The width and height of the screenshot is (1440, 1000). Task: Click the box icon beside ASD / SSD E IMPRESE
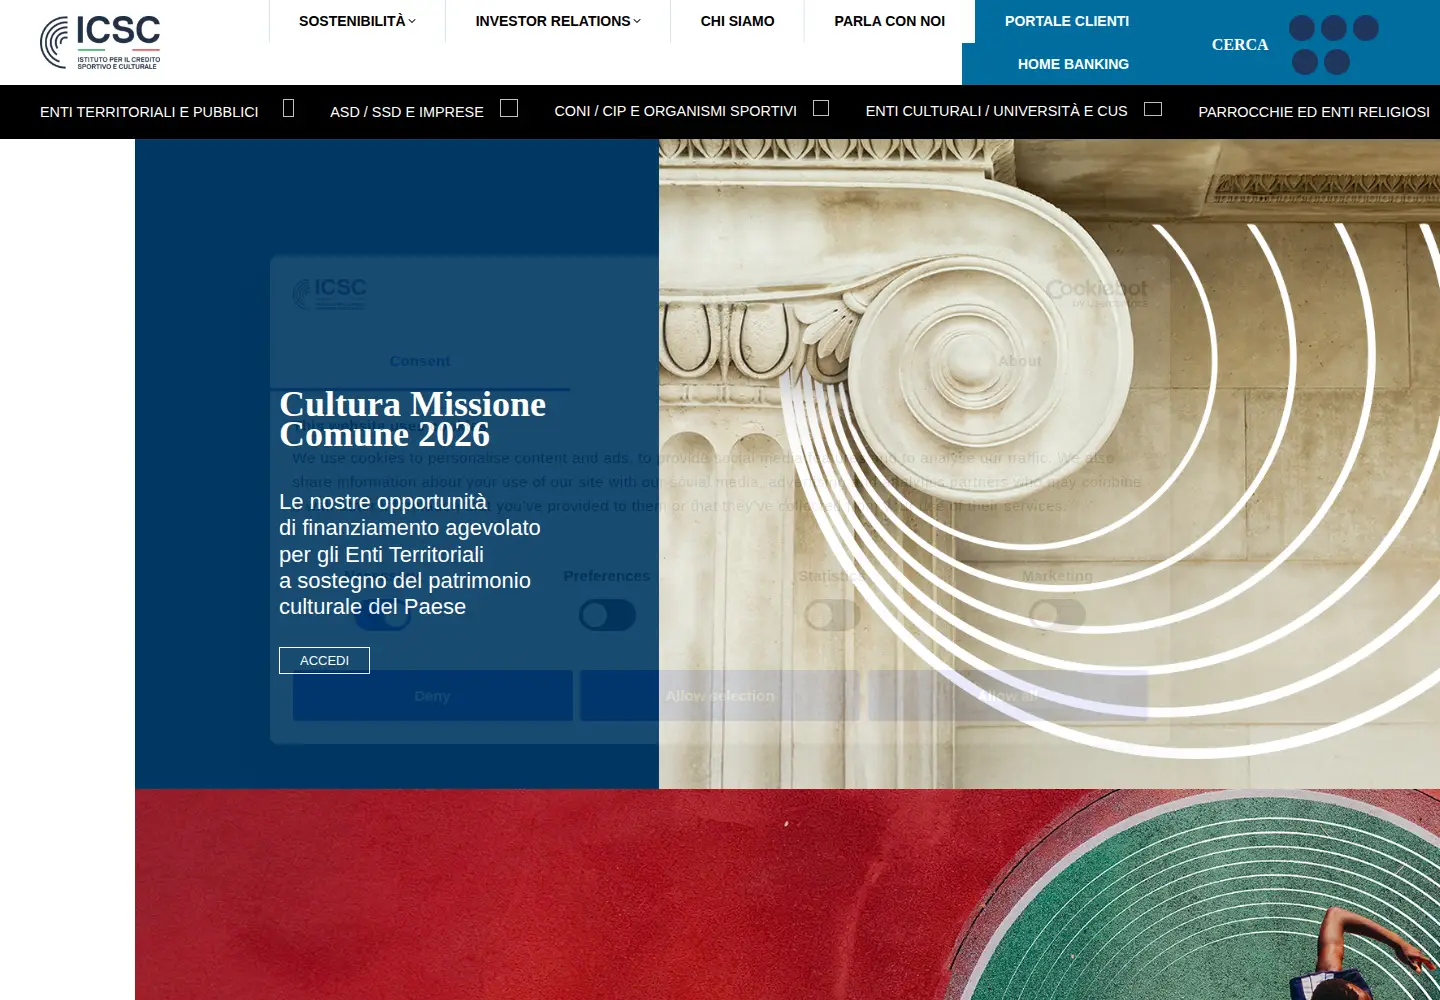coord(509,108)
